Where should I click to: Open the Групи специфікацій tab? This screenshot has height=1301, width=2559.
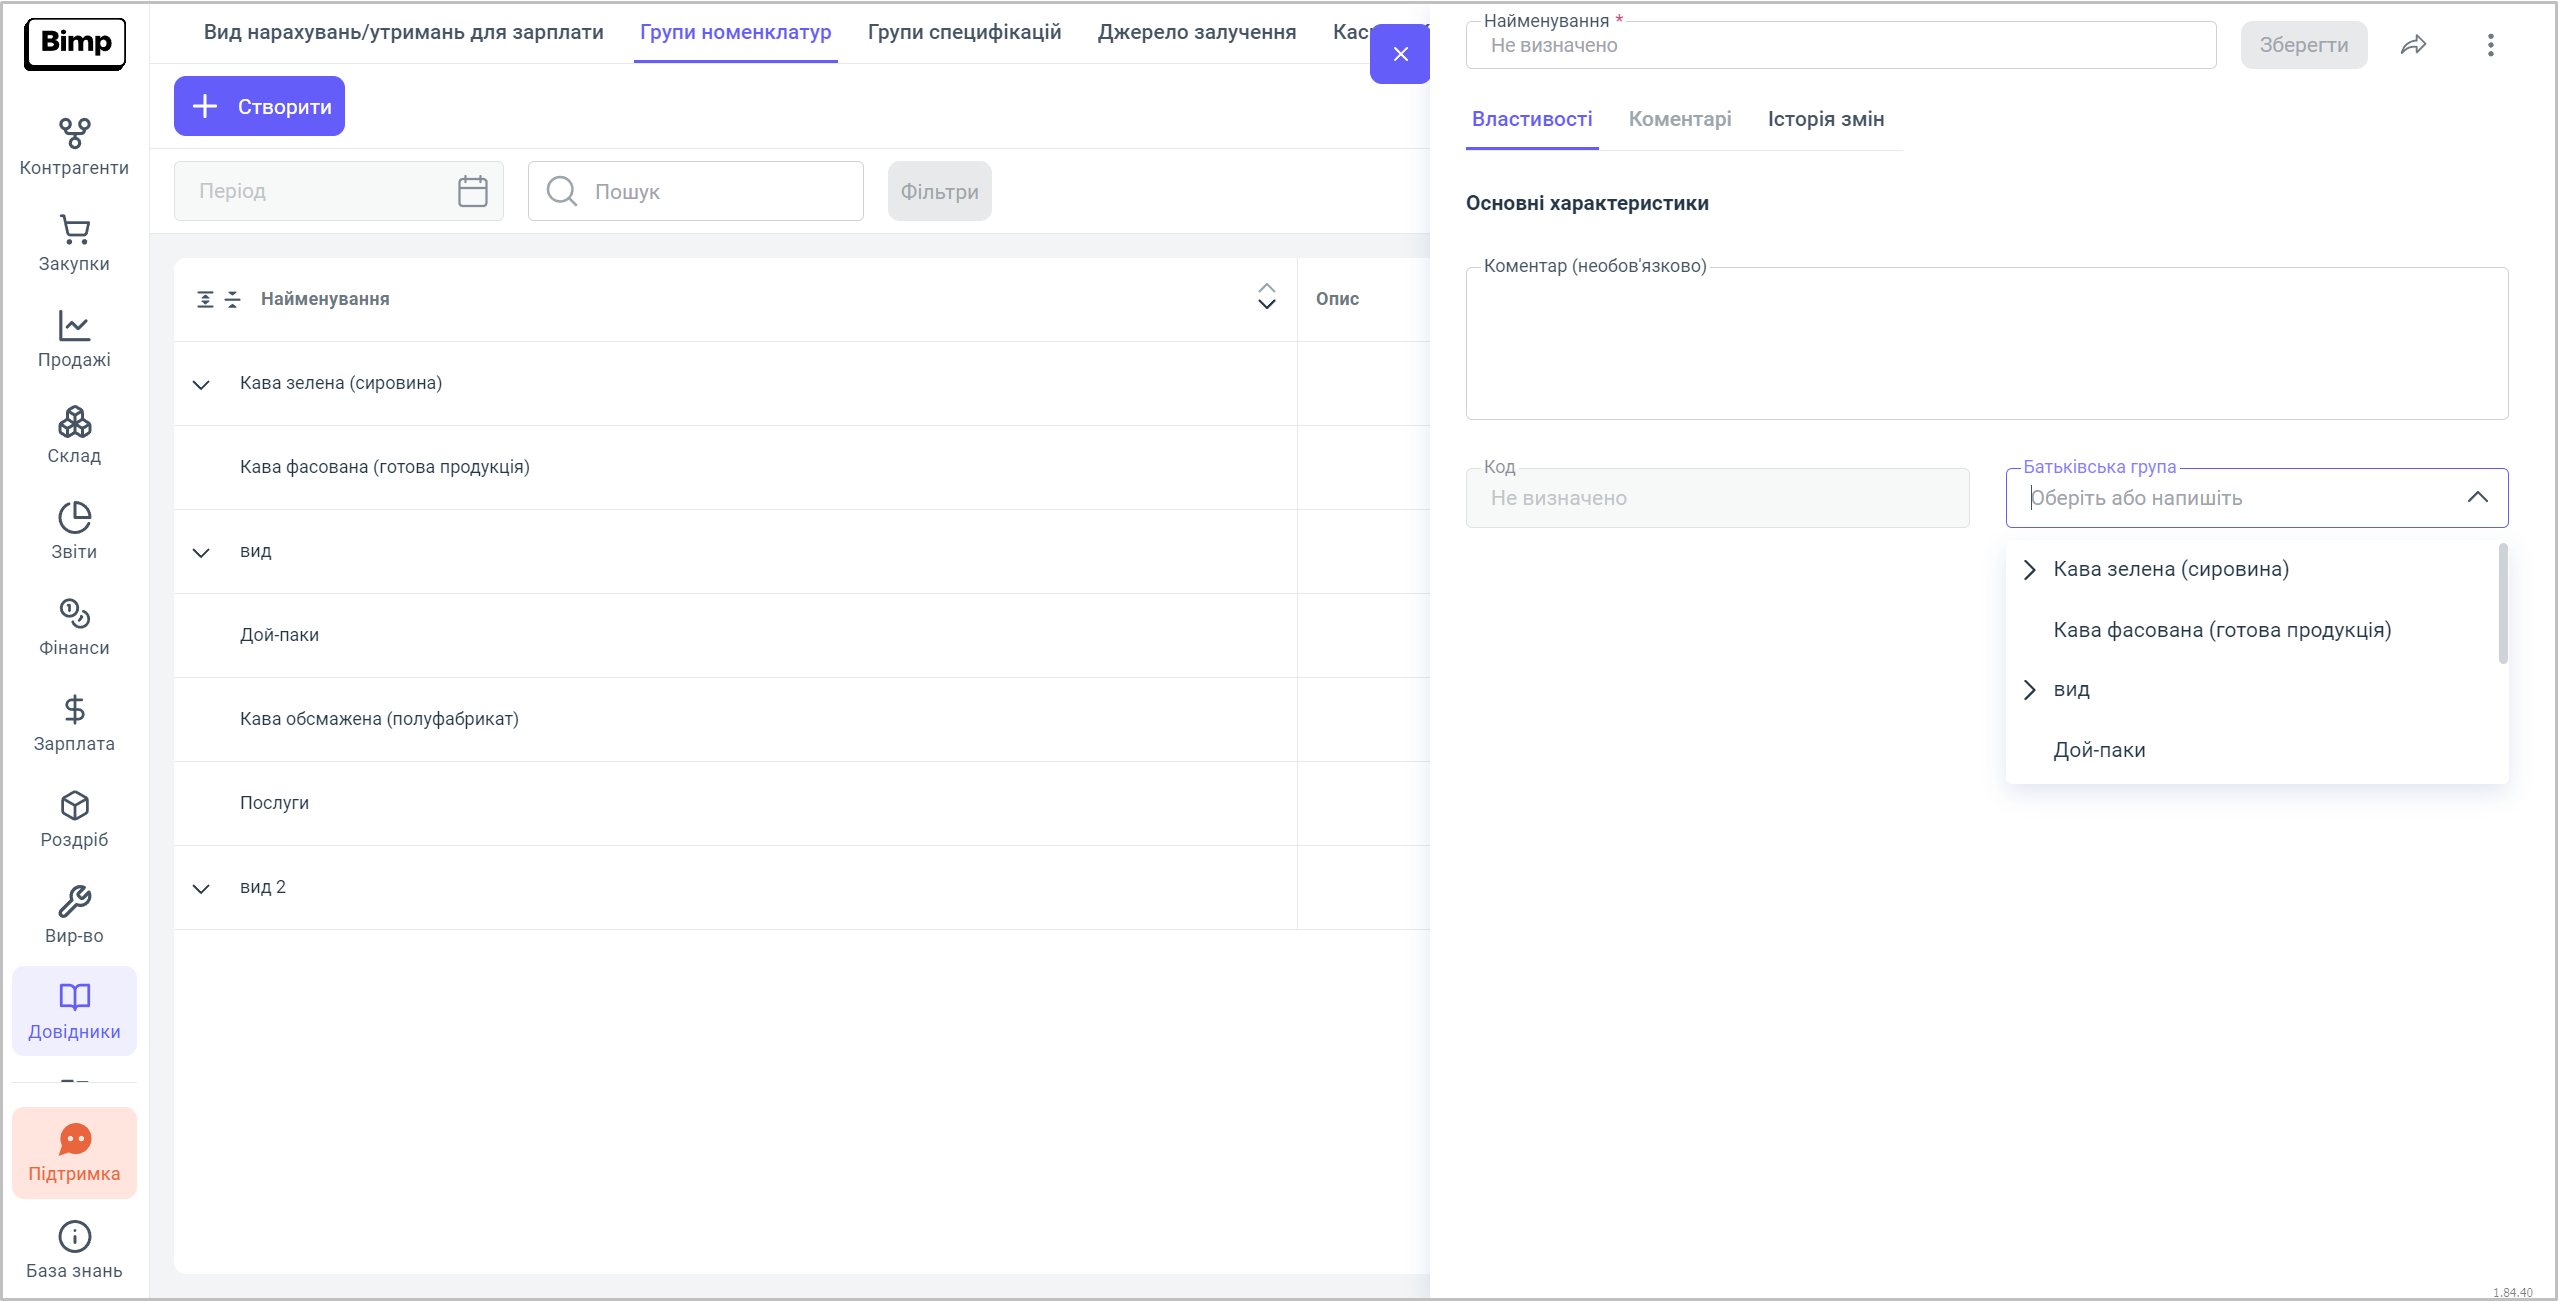coord(964,32)
